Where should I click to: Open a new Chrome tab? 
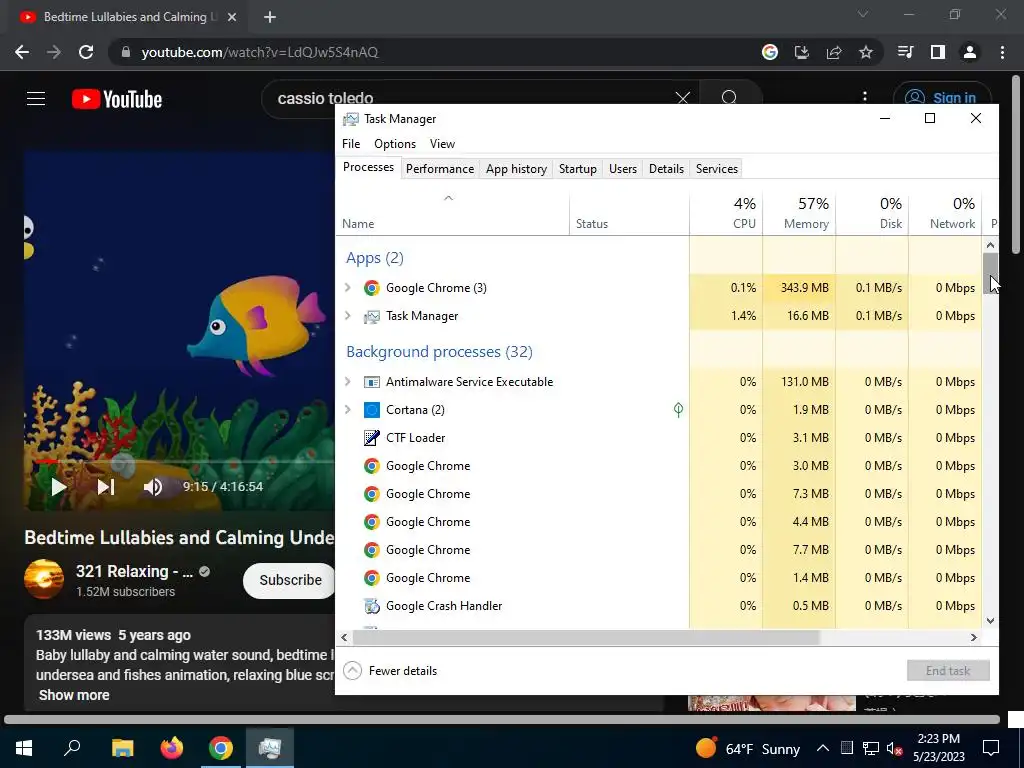[x=270, y=17]
